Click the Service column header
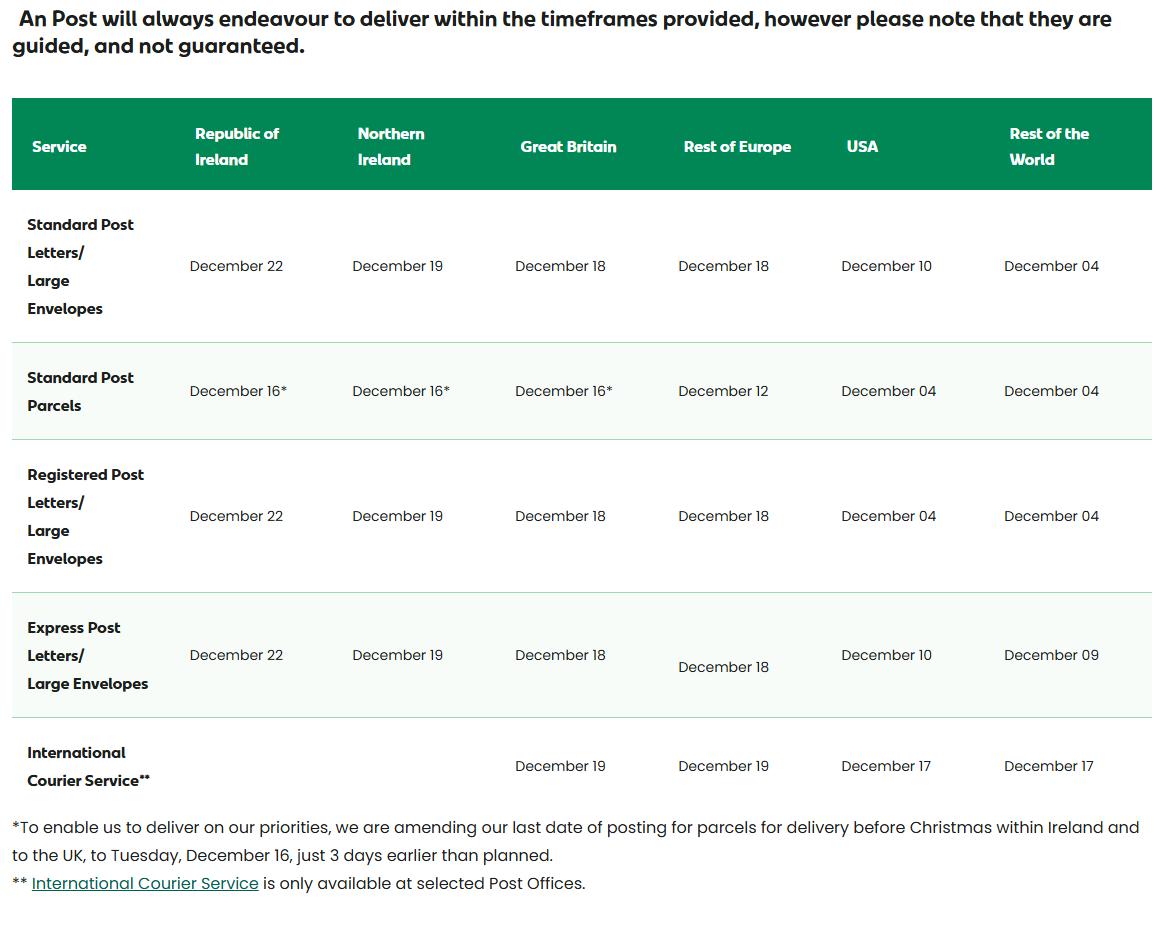 click(59, 147)
